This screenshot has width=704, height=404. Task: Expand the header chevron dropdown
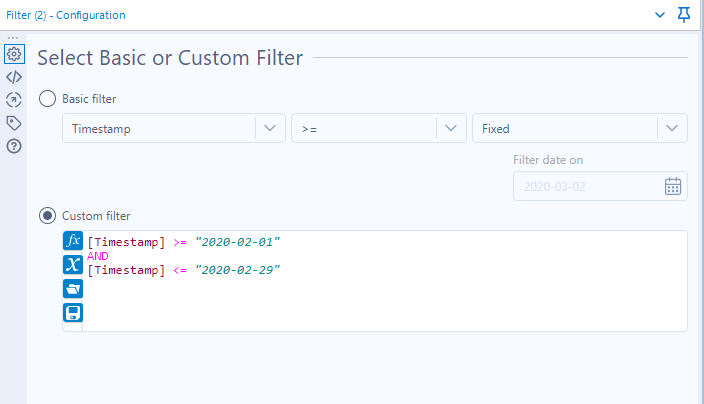(x=659, y=15)
